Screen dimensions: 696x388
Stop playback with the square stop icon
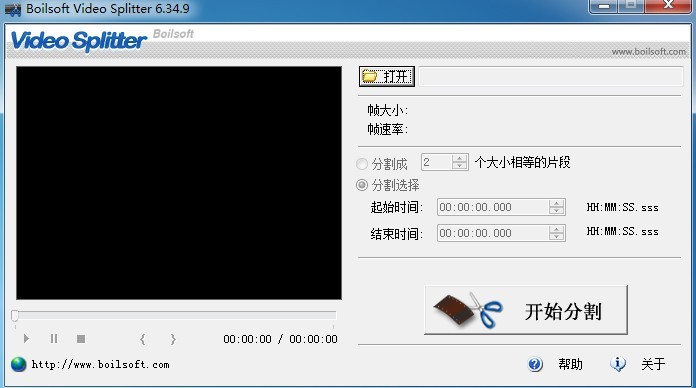point(81,339)
